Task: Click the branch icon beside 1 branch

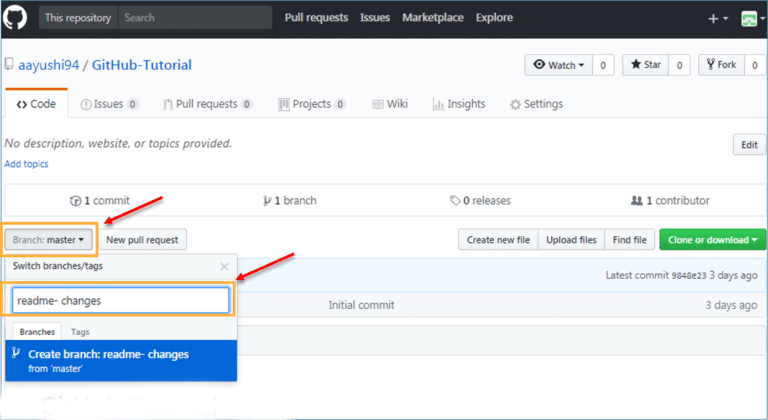Action: pyautogui.click(x=267, y=200)
